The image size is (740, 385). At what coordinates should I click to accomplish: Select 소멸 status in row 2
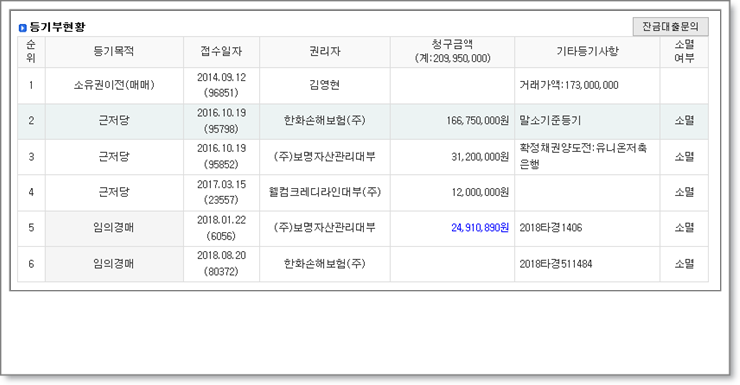(x=684, y=121)
